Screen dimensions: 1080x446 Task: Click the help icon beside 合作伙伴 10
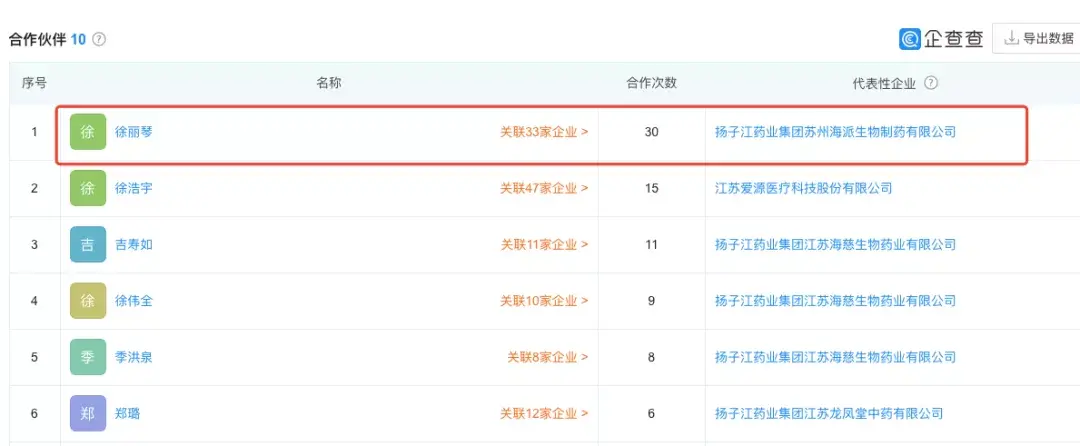coord(99,40)
